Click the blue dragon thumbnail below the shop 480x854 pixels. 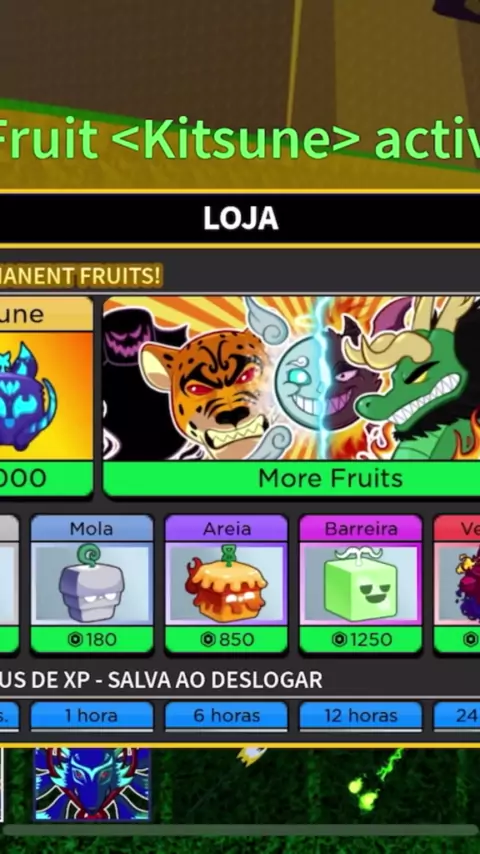pyautogui.click(x=93, y=784)
